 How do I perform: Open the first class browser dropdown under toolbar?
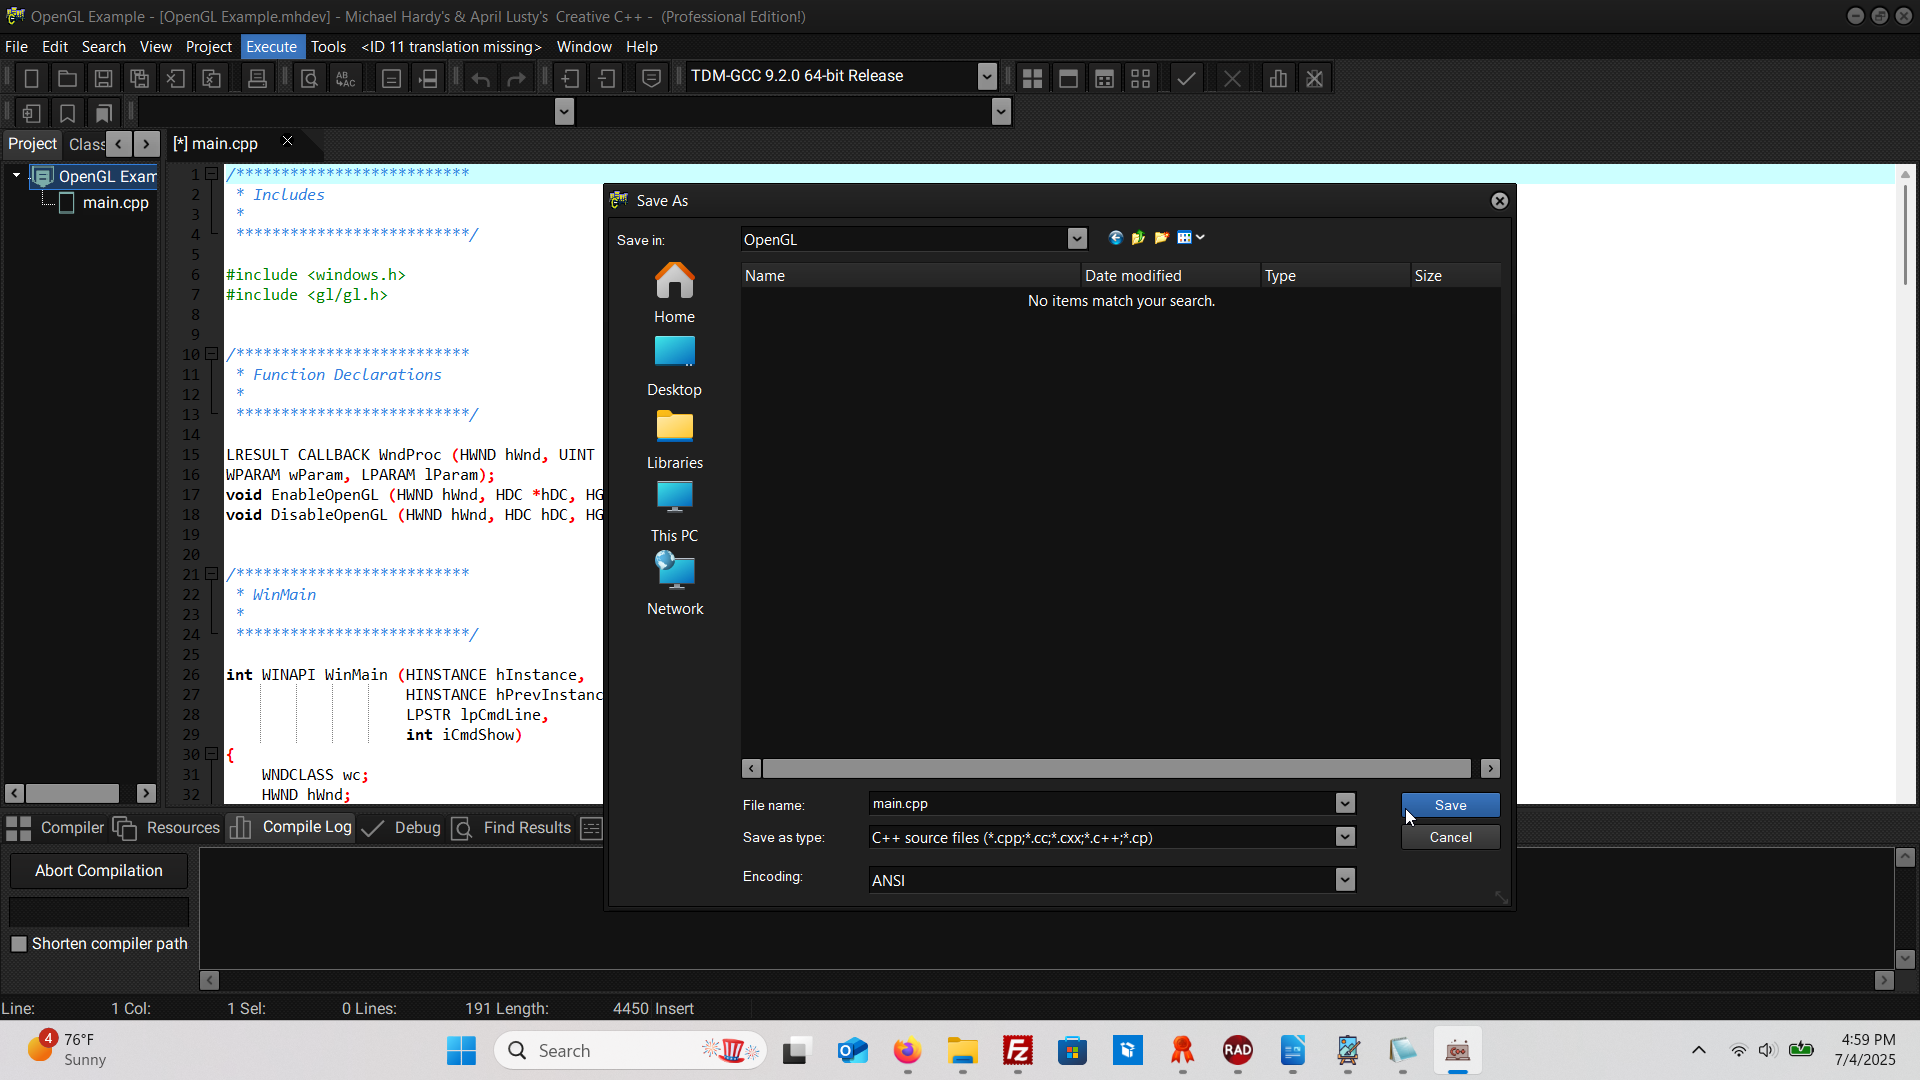(564, 112)
